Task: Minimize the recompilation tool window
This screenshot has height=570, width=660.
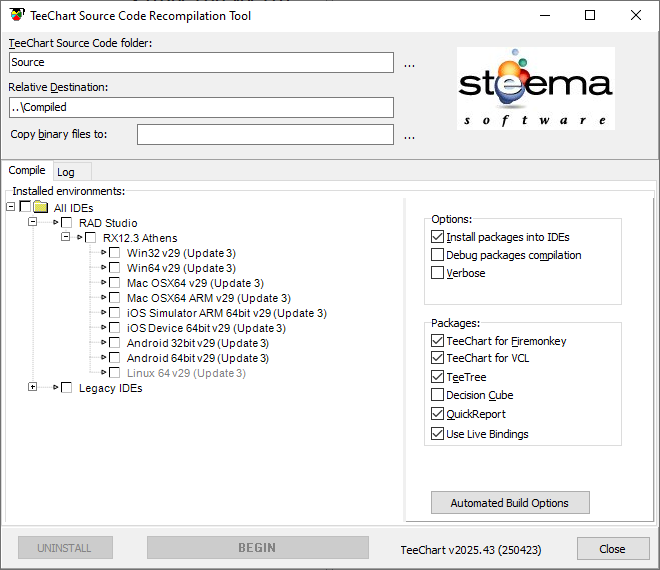Action: click(545, 16)
